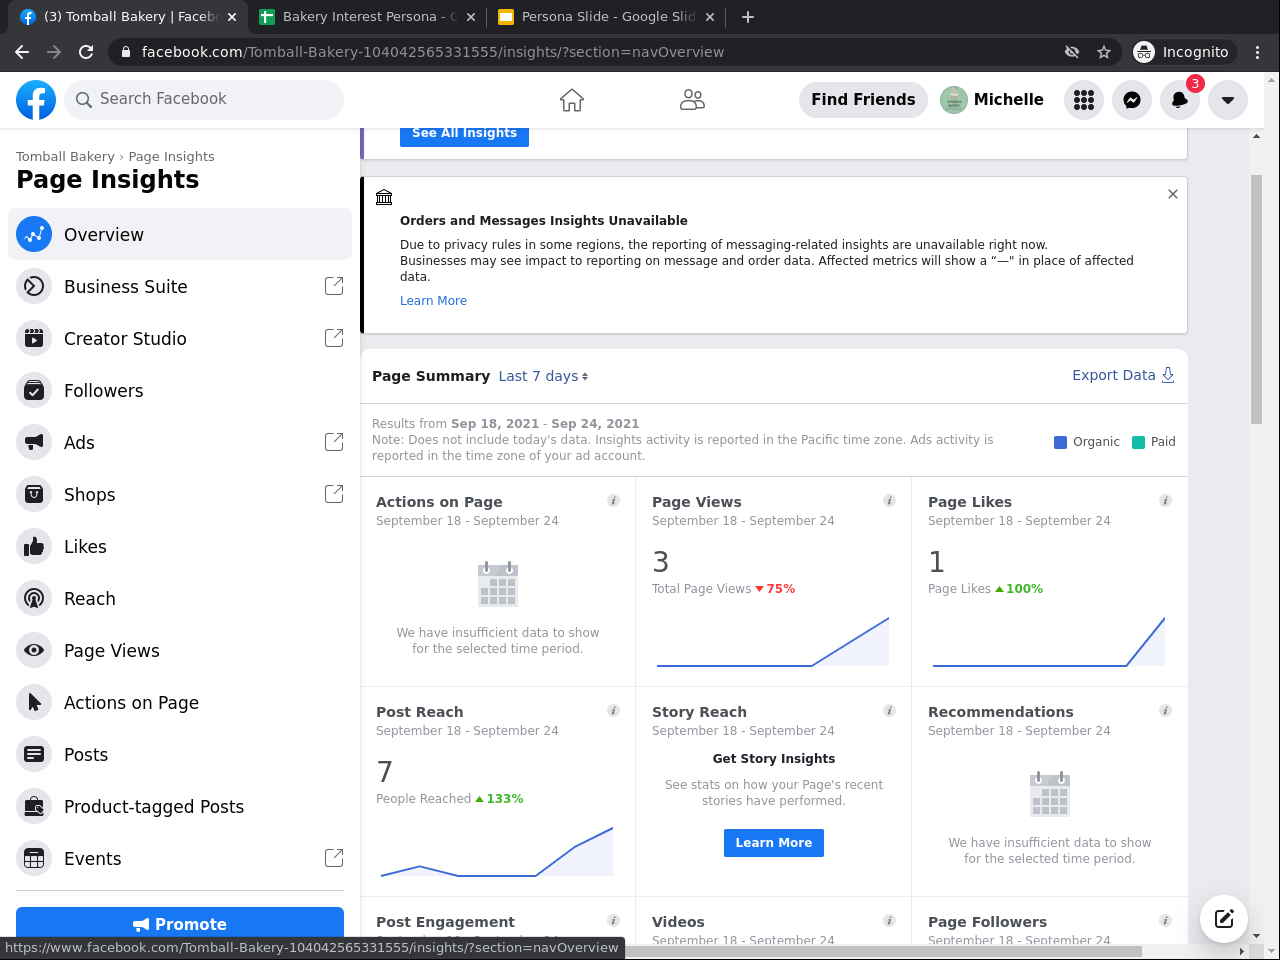Screen dimensions: 1280x960
Task: Open the Facebook menu grid icon
Action: [1084, 100]
